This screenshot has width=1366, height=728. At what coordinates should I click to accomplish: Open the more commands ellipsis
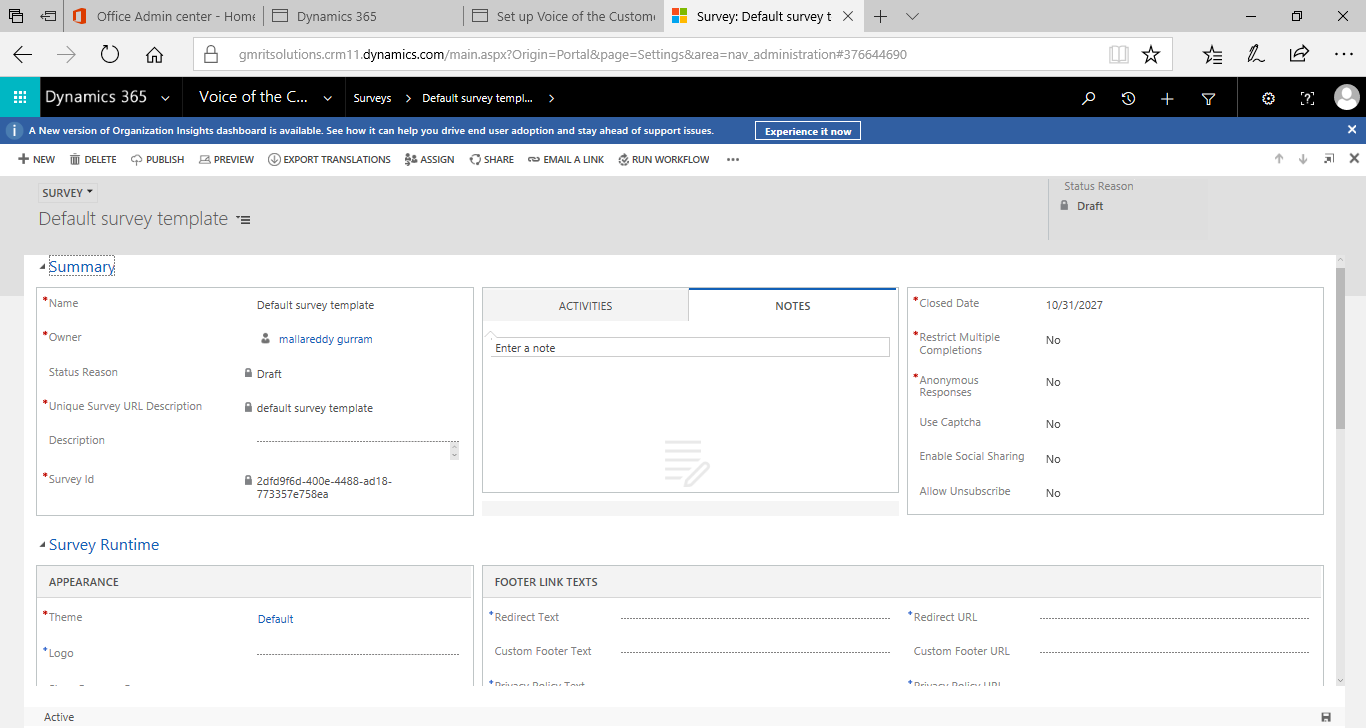pos(733,159)
